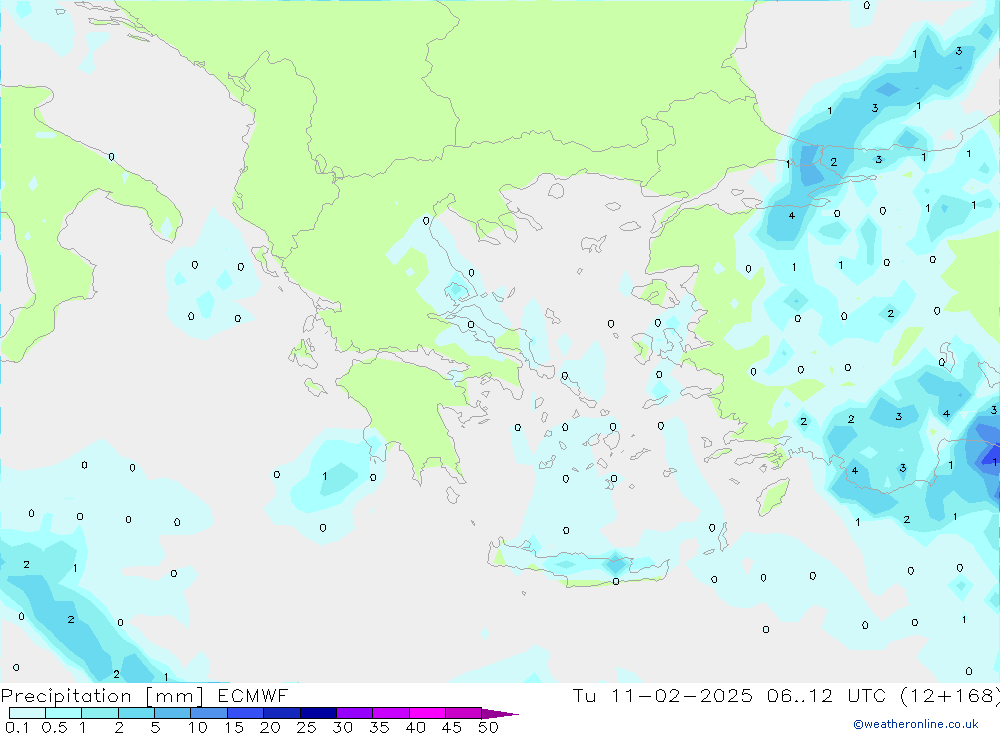Click the '1' value southwest of Peloponnese
Viewport: 1000px width, 733px height.
[x=325, y=476]
